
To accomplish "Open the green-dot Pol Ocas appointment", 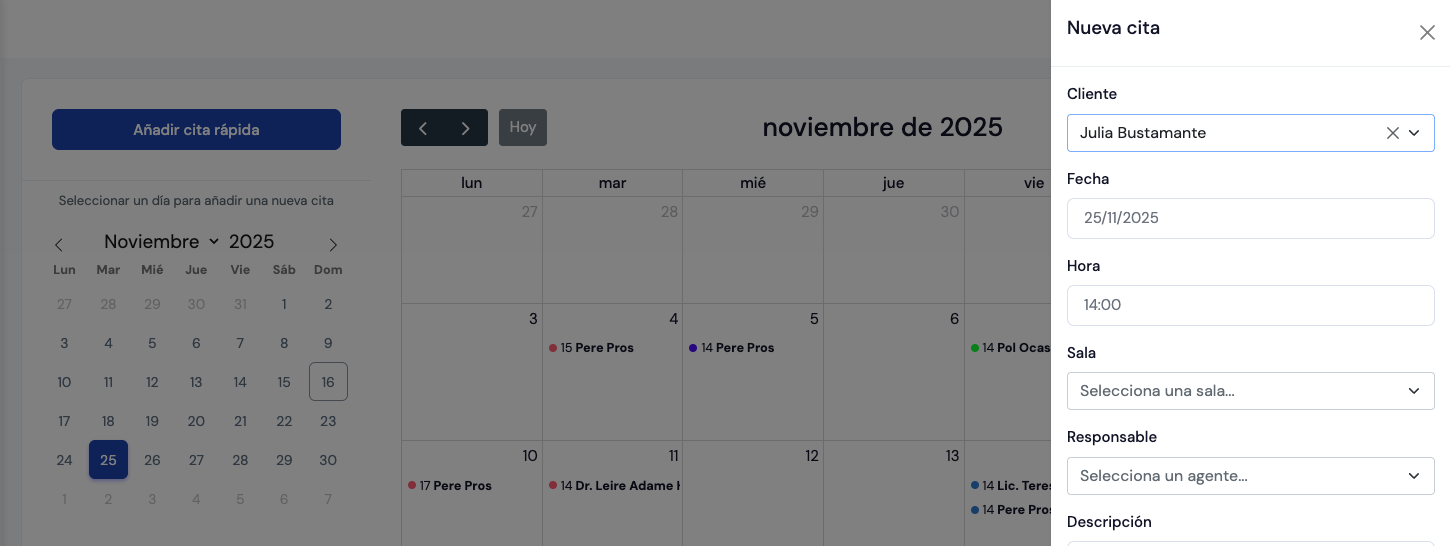I will click(1014, 348).
